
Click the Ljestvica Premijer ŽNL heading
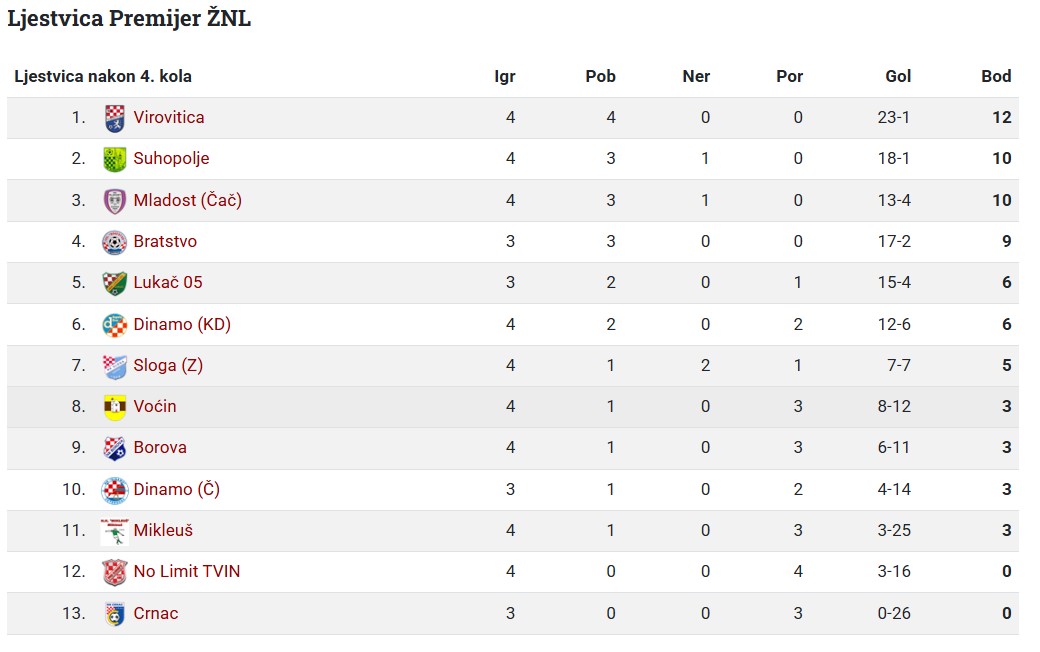point(129,18)
